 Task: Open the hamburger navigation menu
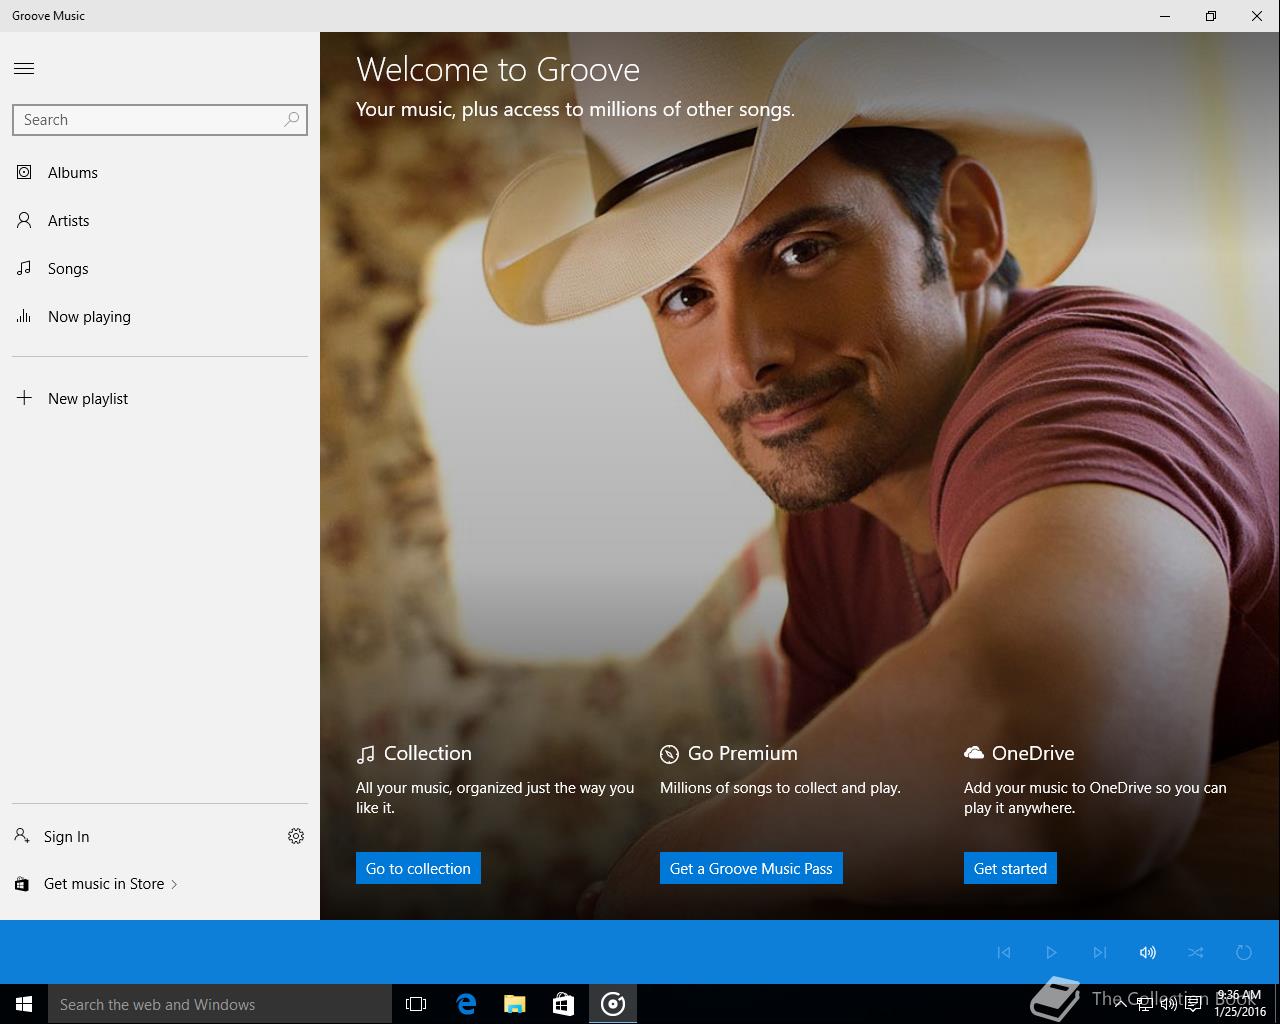(24, 68)
